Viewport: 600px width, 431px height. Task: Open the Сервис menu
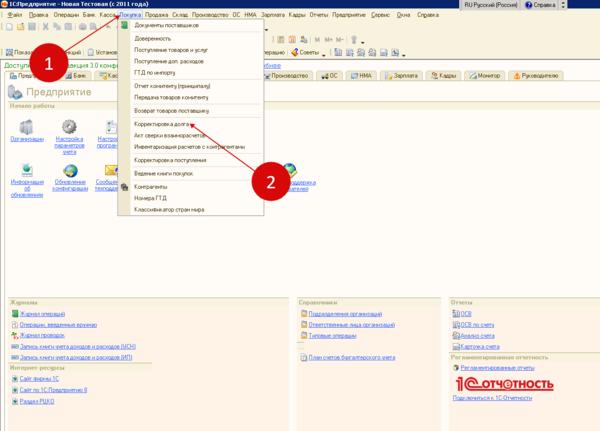pos(380,15)
